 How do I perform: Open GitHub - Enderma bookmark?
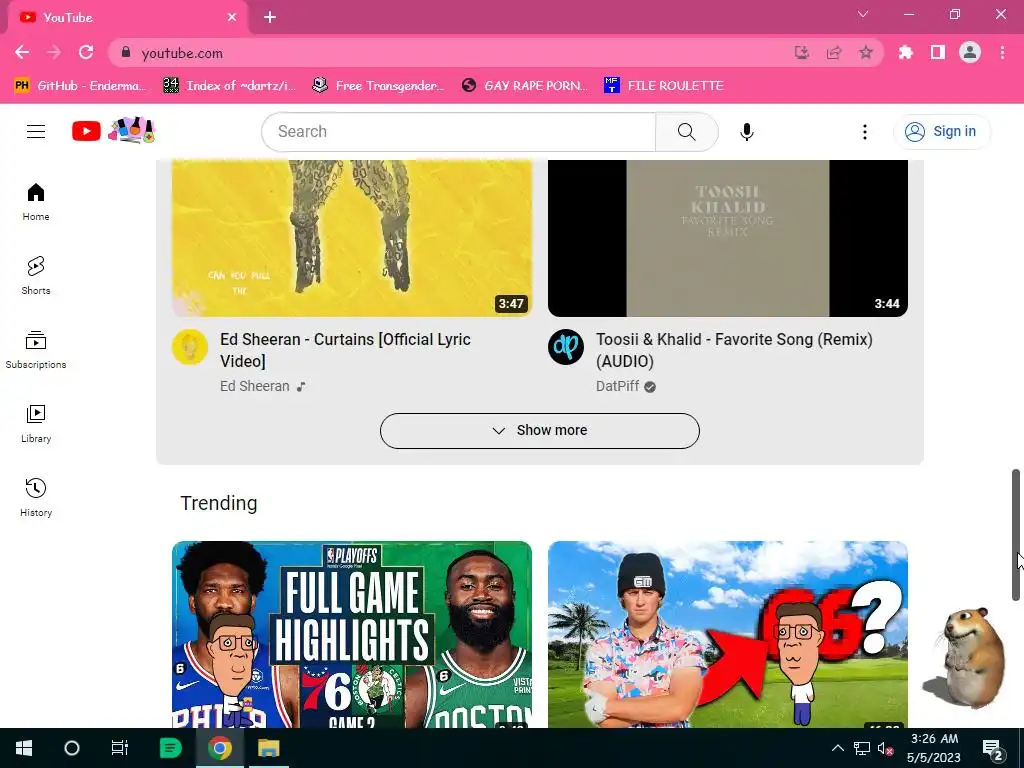point(80,86)
